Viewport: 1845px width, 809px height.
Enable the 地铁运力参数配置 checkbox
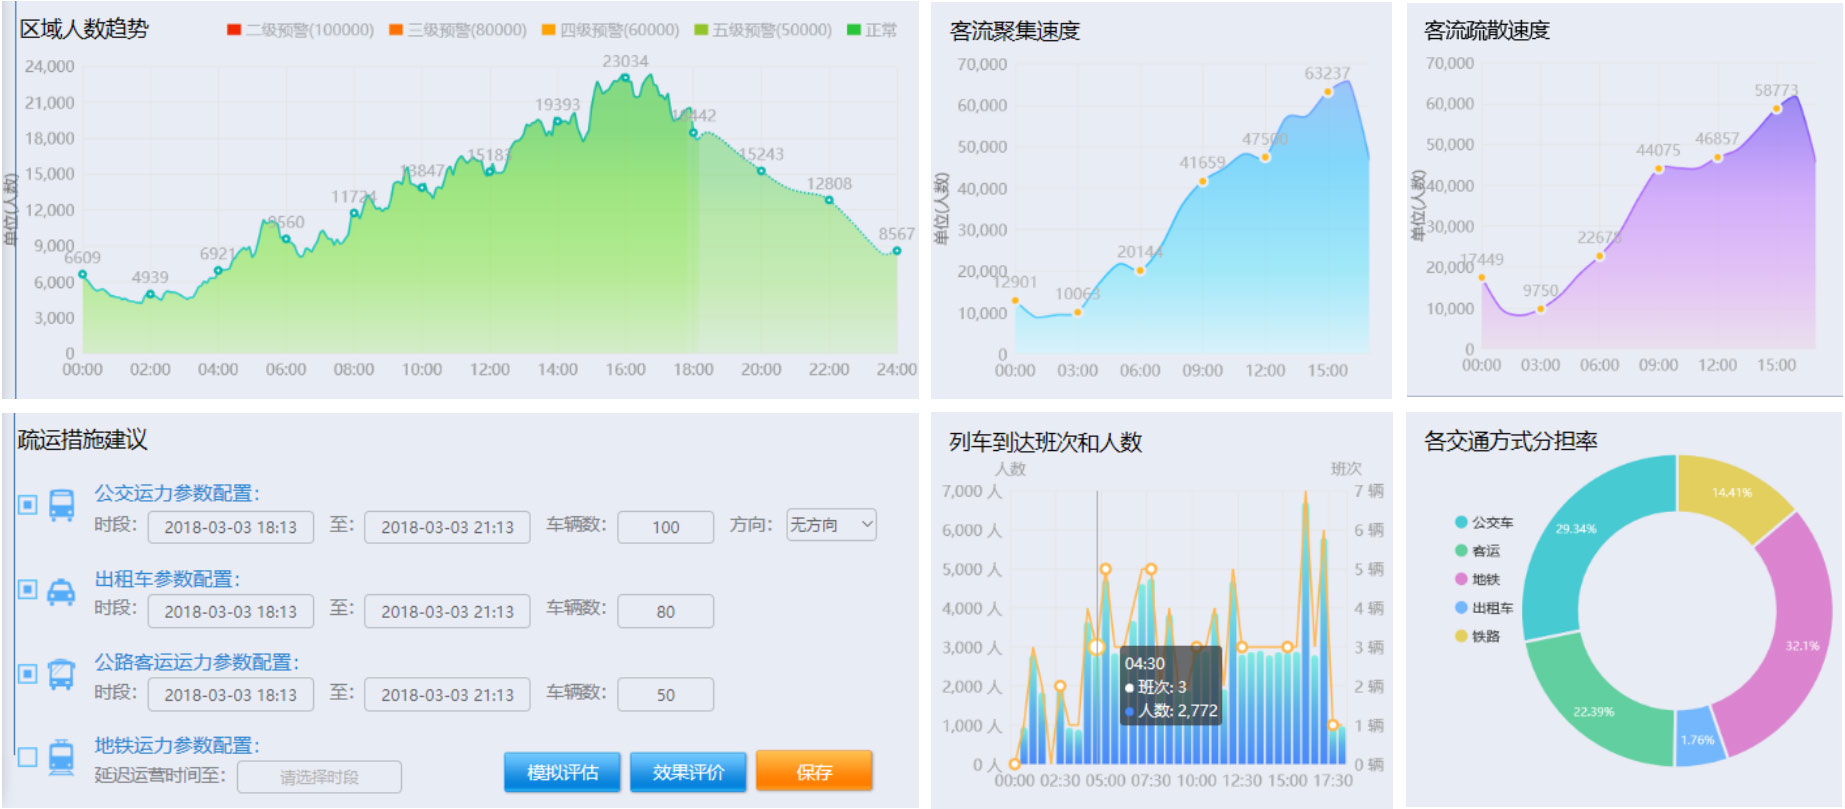(x=28, y=757)
